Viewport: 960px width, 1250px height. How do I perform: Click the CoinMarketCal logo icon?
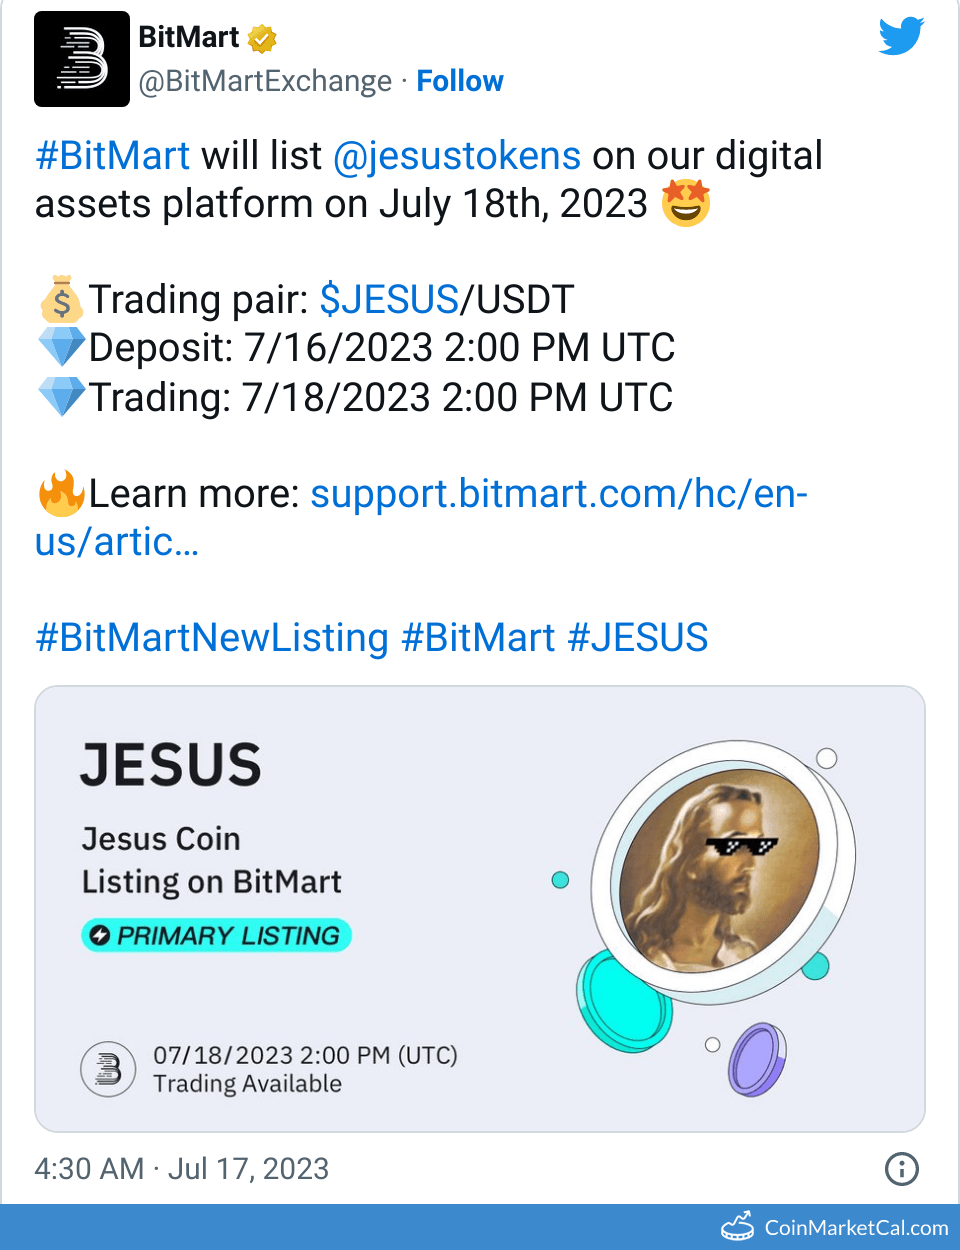point(738,1226)
